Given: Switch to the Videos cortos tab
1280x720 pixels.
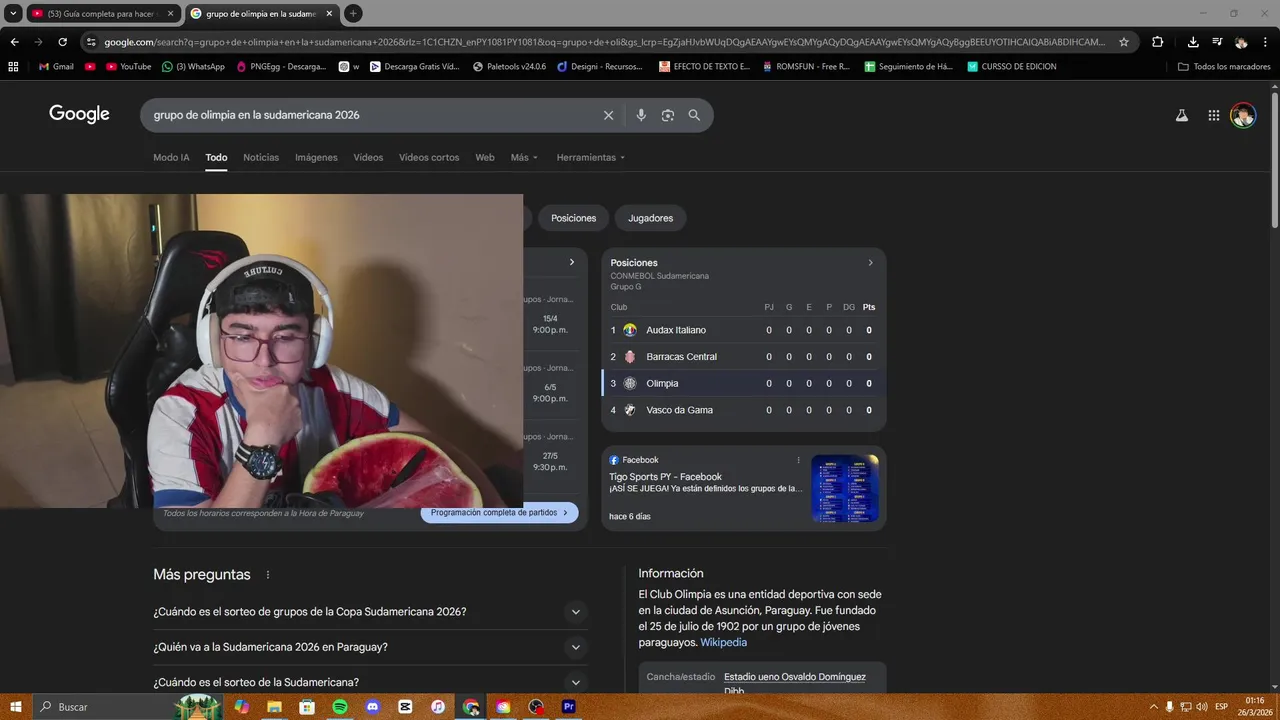Looking at the screenshot, I should pyautogui.click(x=429, y=157).
